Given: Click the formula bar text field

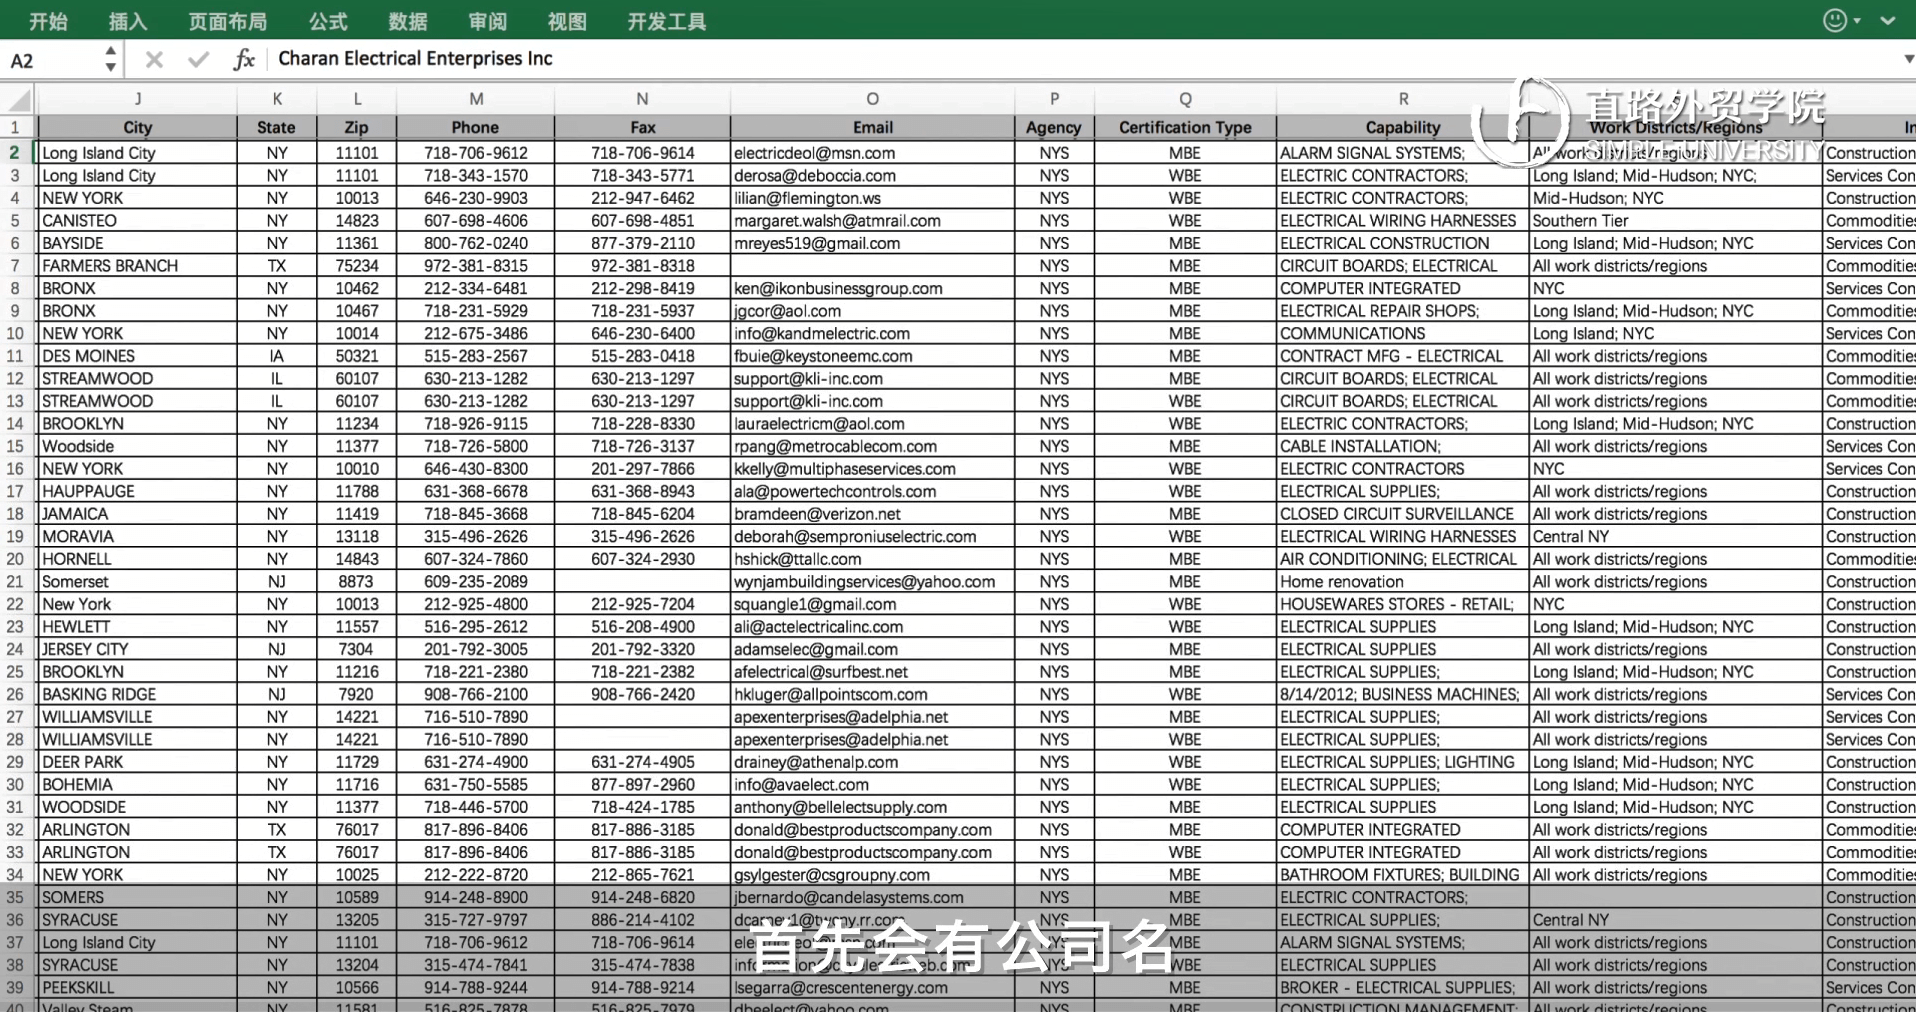Looking at the screenshot, I should pyautogui.click(x=1083, y=59).
